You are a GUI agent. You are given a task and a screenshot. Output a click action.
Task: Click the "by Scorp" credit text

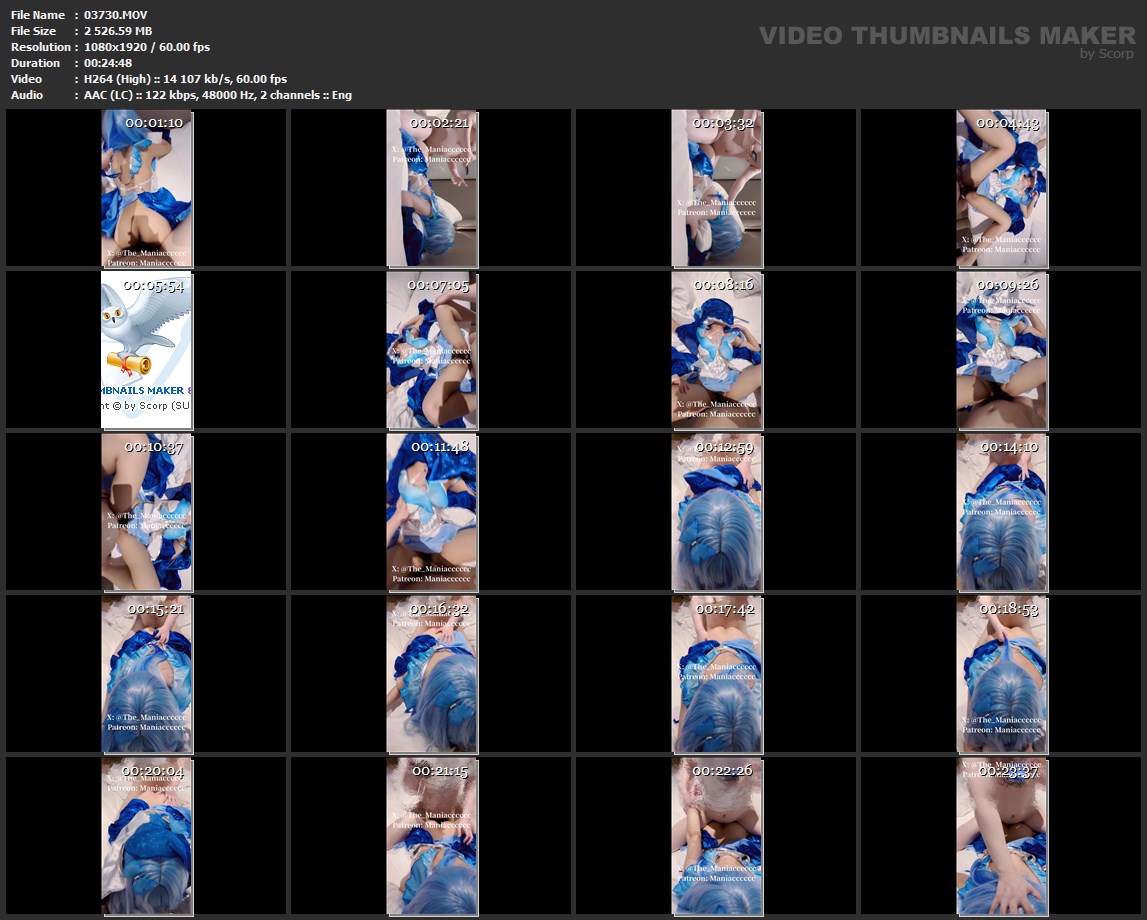pos(1107,54)
